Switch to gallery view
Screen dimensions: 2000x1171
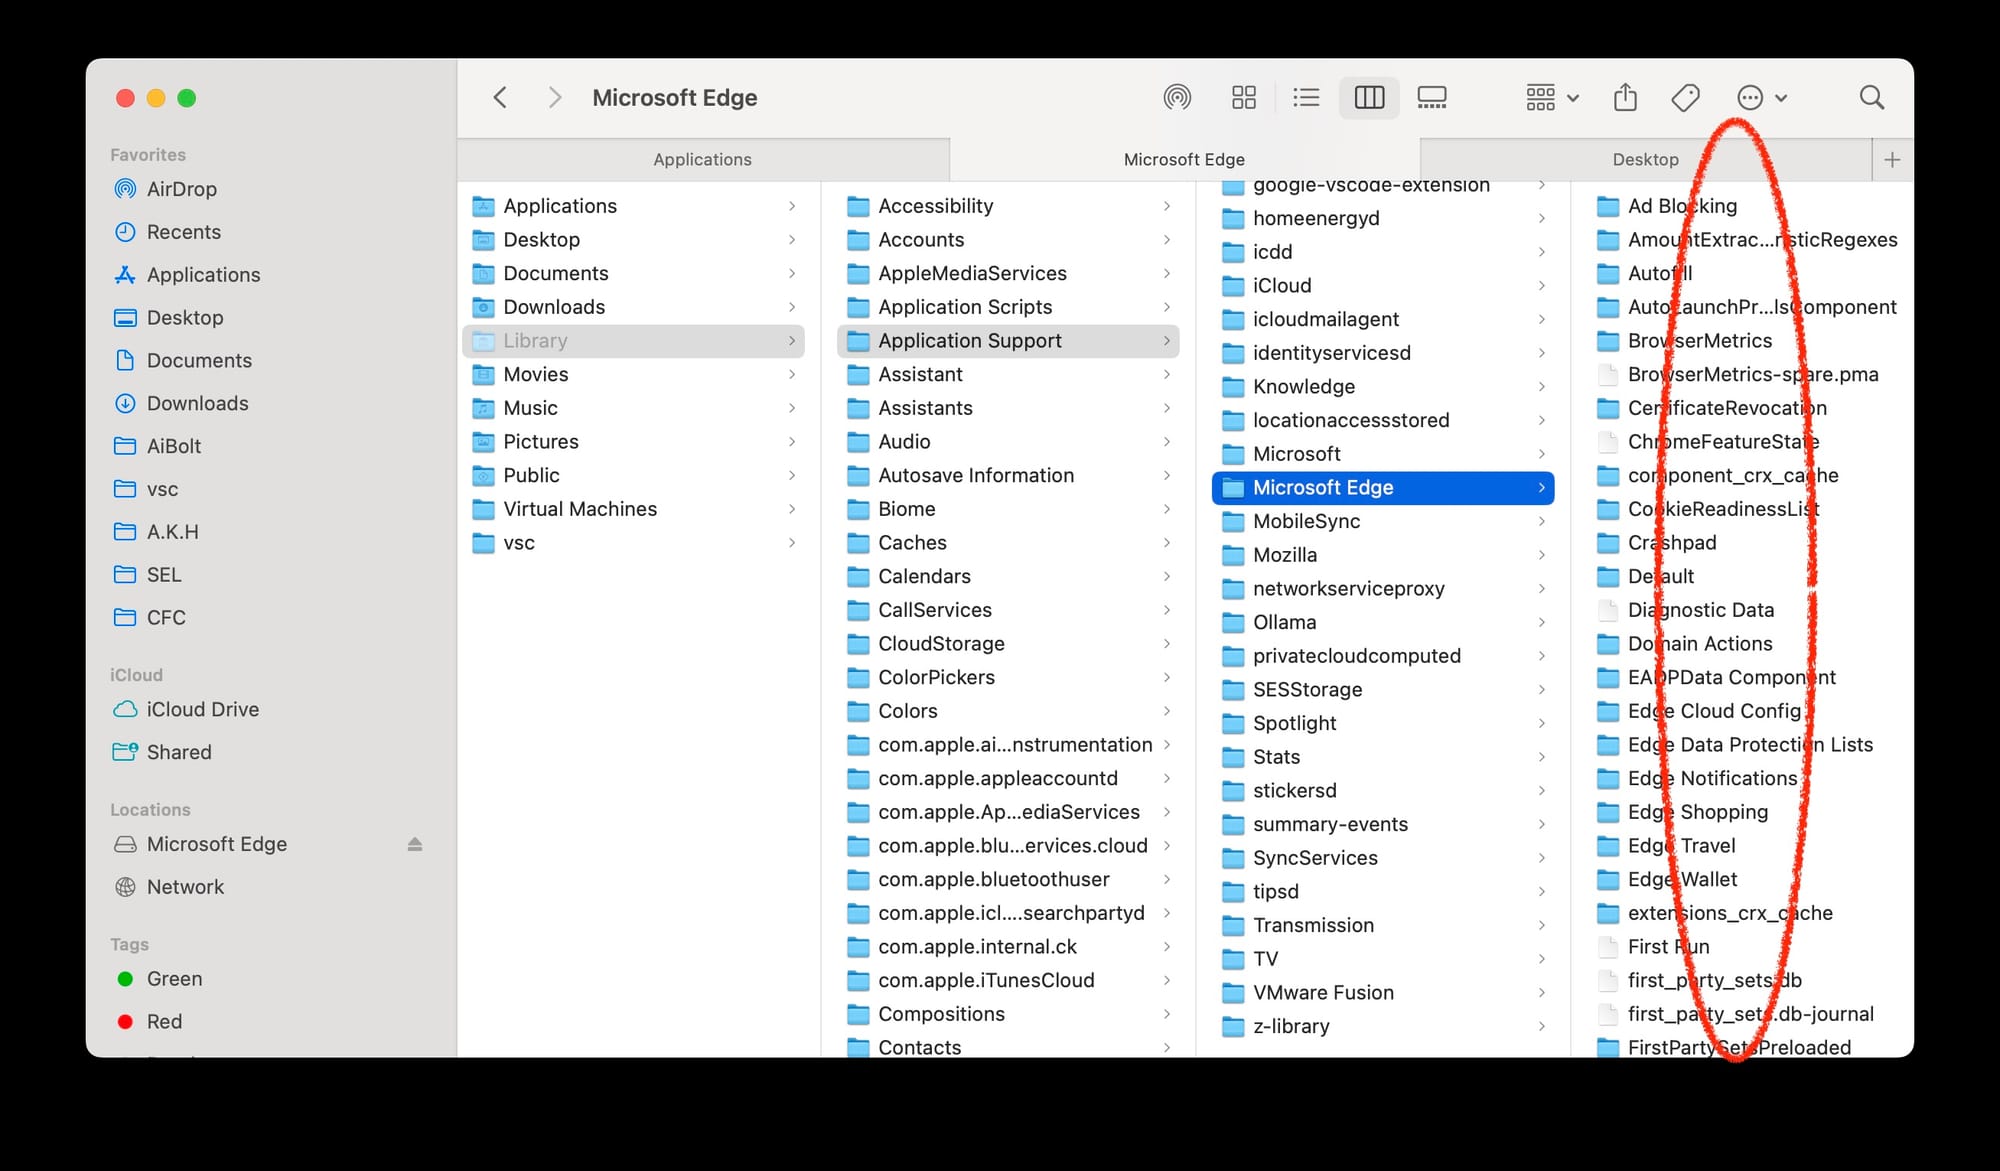(x=1432, y=97)
